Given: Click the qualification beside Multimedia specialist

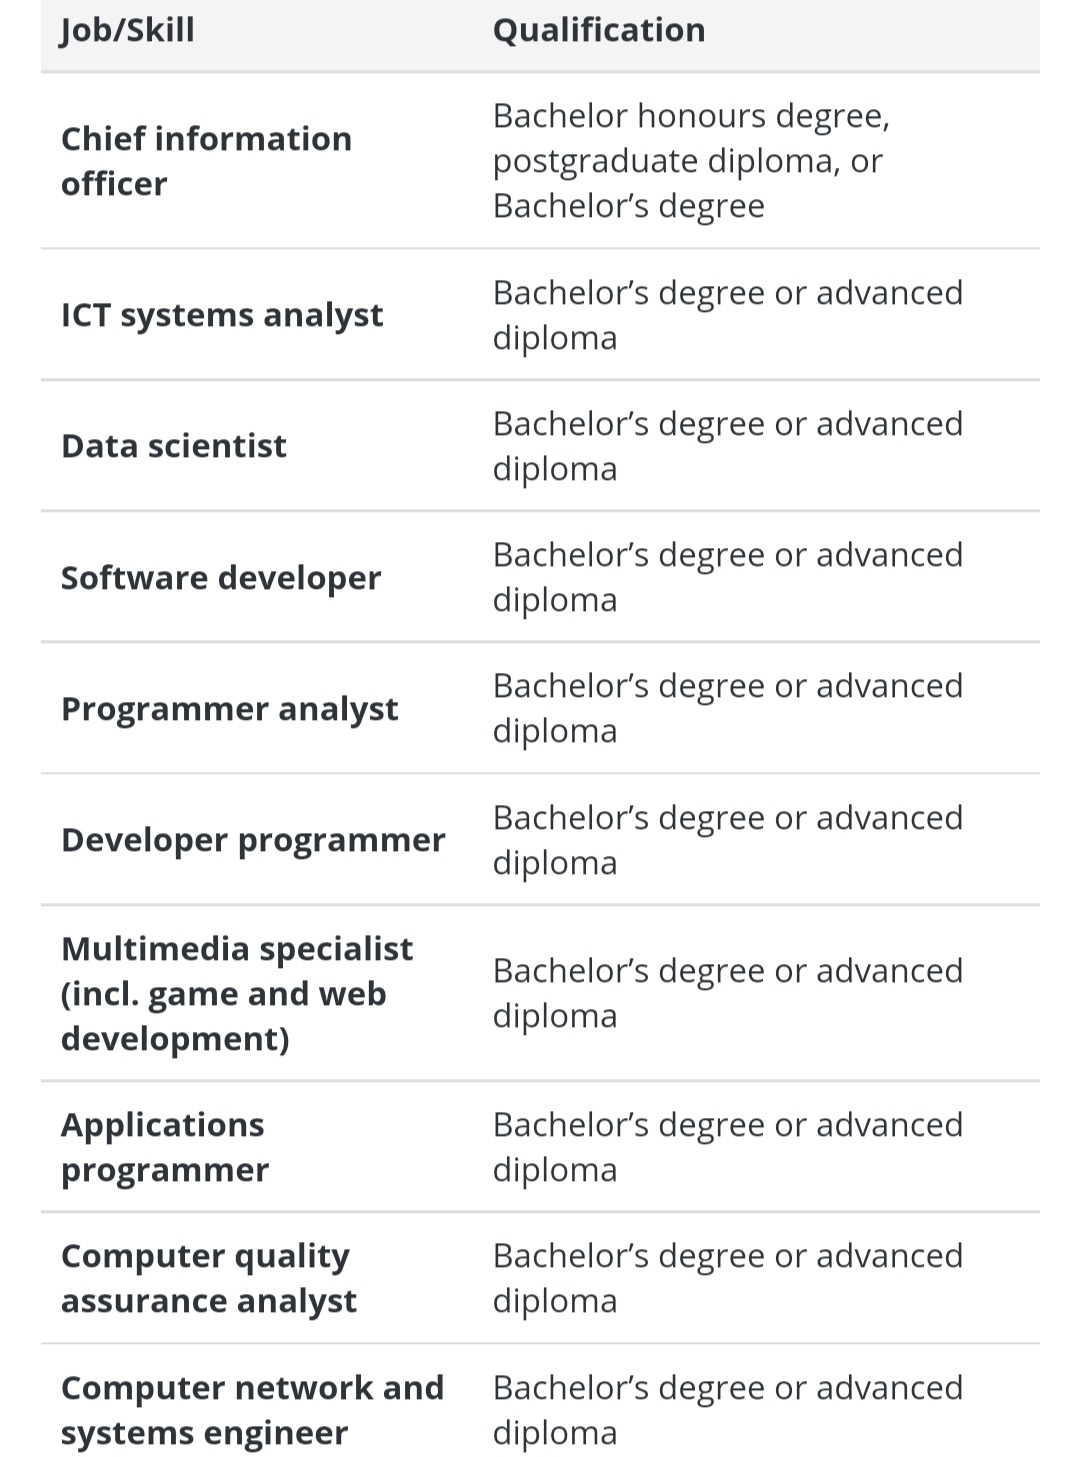Looking at the screenshot, I should tap(727, 993).
